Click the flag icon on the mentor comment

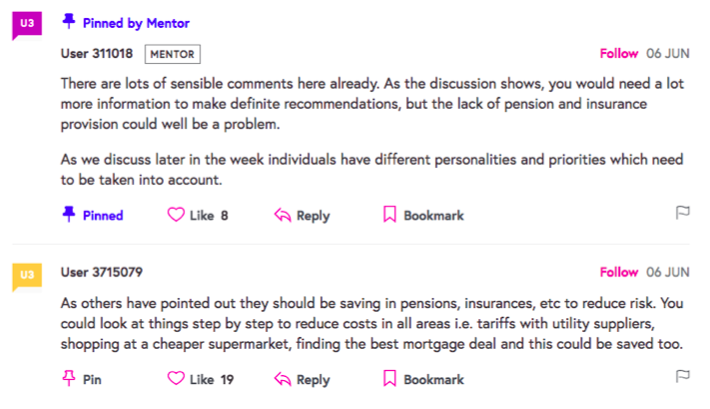point(683,213)
